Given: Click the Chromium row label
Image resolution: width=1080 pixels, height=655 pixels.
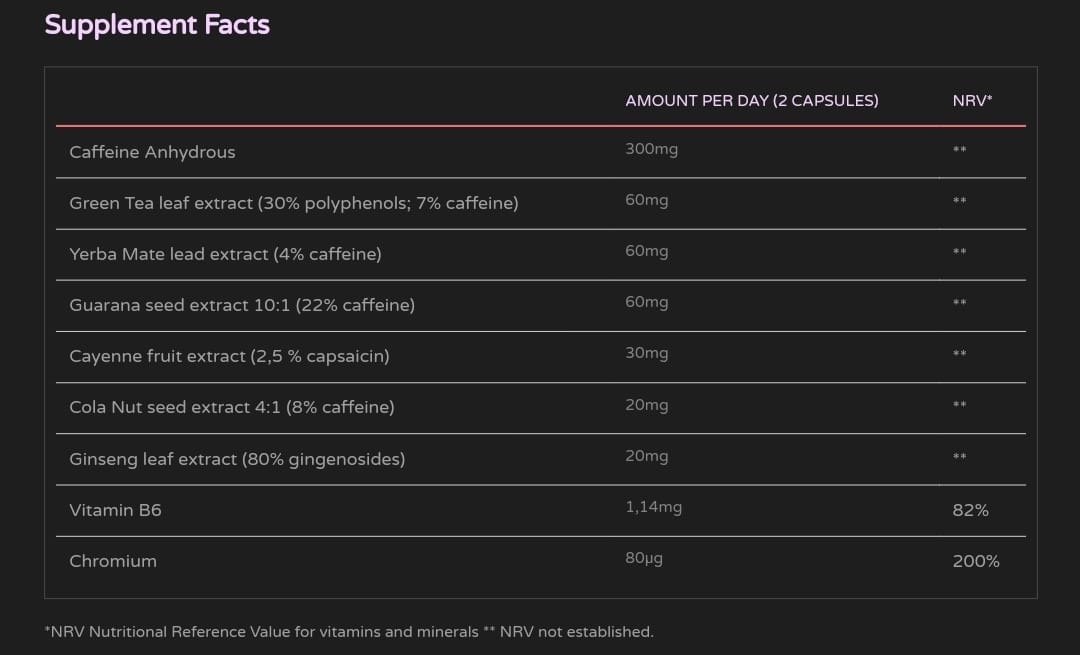Looking at the screenshot, I should tap(113, 561).
